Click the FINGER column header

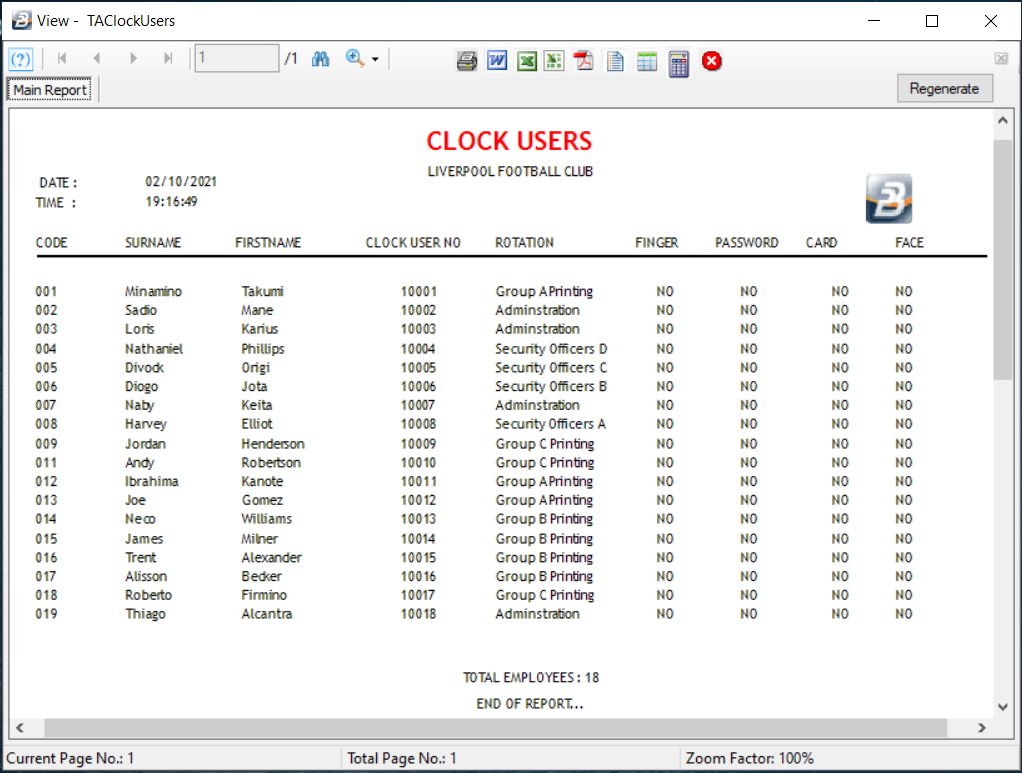(x=656, y=242)
